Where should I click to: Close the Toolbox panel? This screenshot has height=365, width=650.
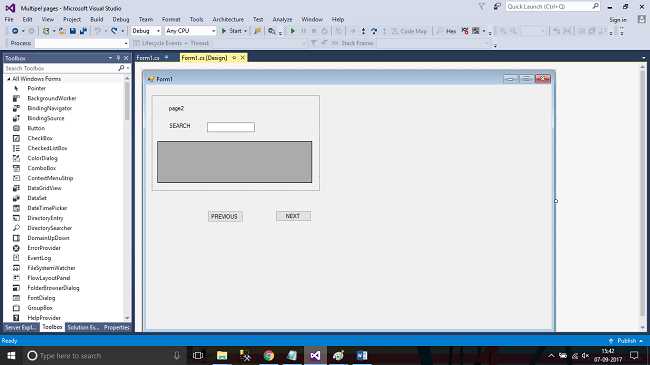(x=126, y=58)
